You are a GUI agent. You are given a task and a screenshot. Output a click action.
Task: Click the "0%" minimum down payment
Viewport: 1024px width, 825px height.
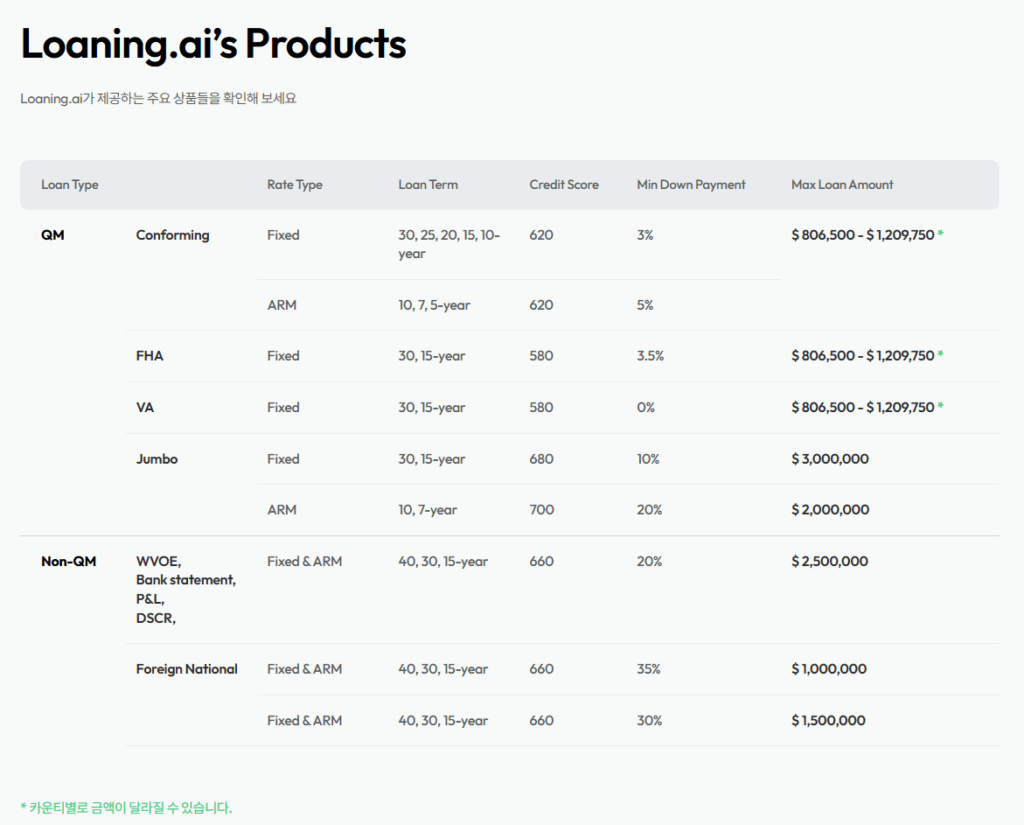pos(646,408)
